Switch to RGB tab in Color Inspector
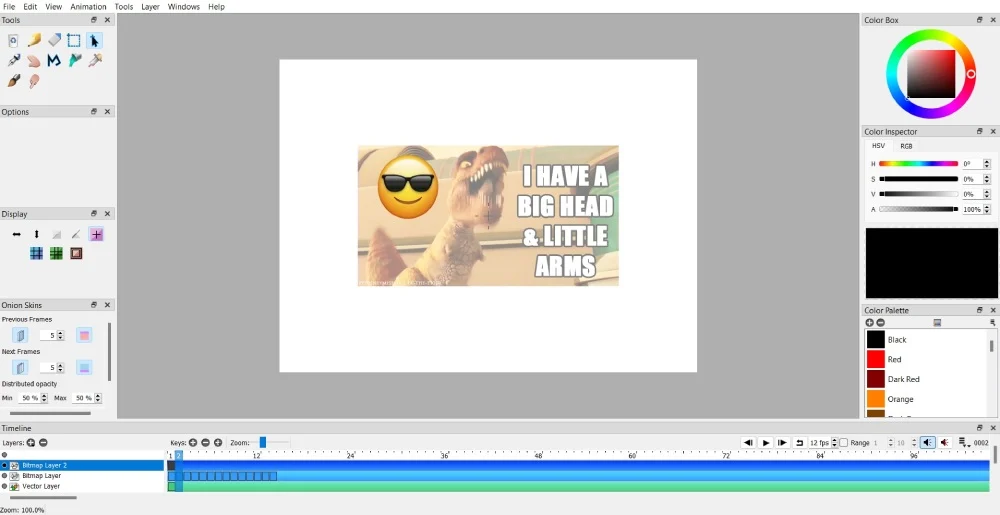The image size is (1000, 515). (x=906, y=146)
